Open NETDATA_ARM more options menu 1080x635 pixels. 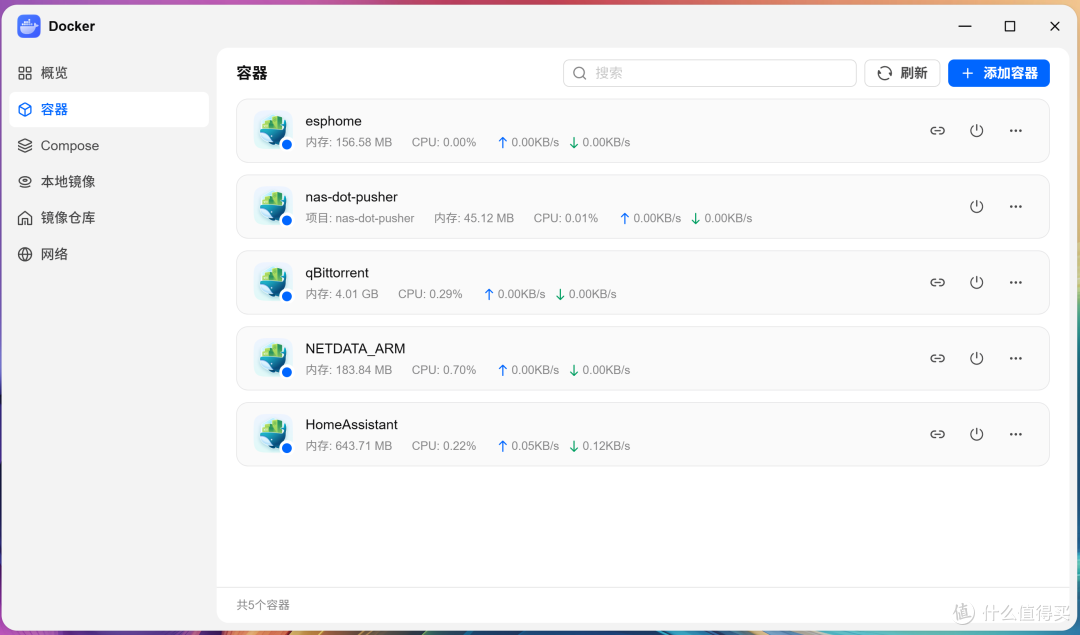pos(1016,358)
